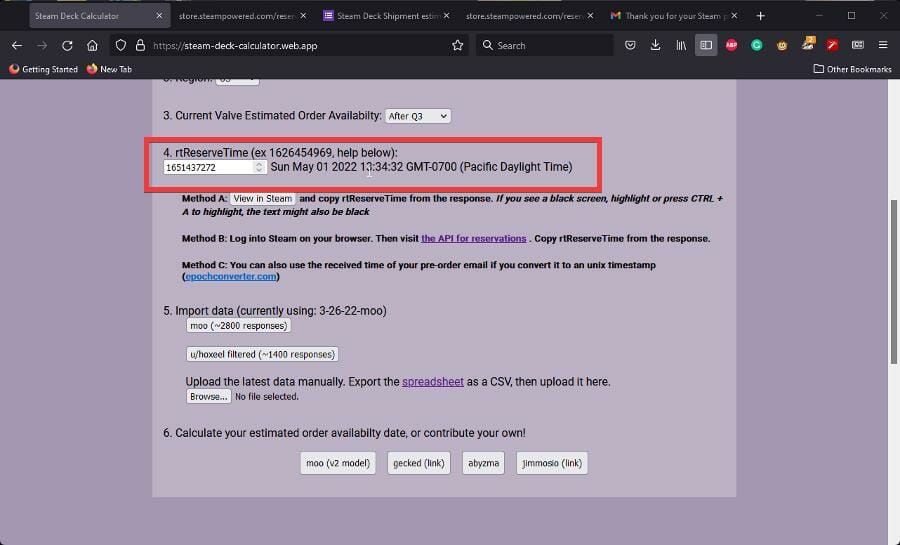The height and width of the screenshot is (545, 900).
Task: Open the gecked (link) calculator
Action: [x=419, y=463]
